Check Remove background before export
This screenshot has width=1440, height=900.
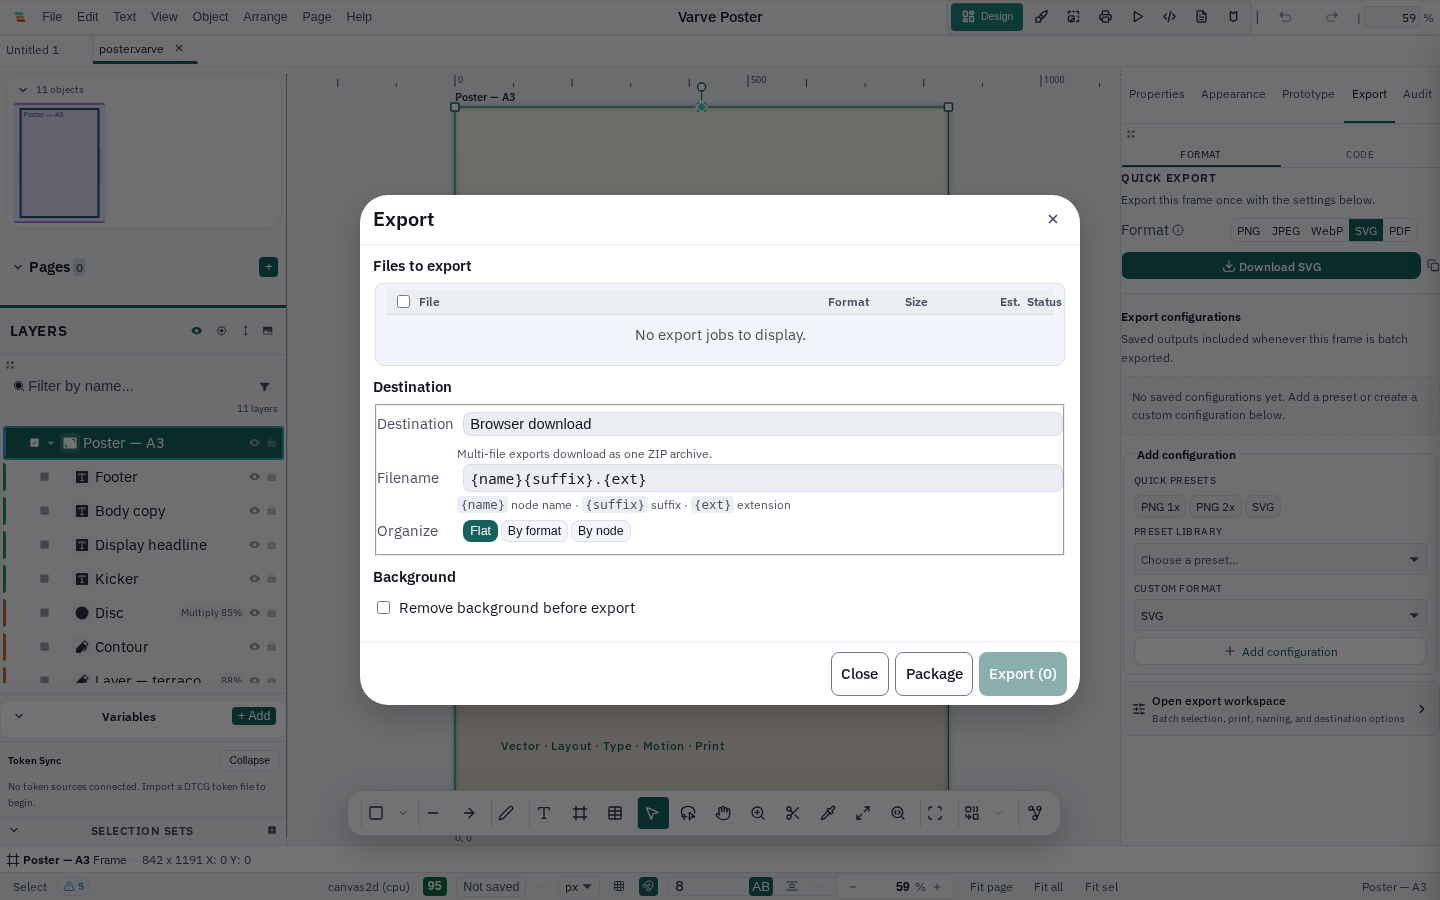[x=383, y=608]
